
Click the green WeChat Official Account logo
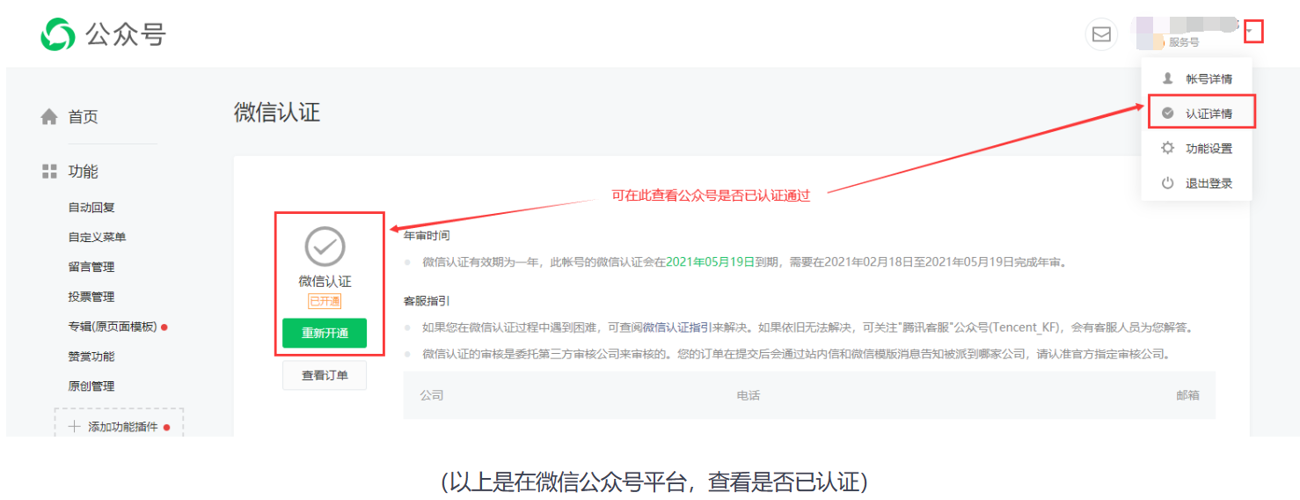click(58, 35)
